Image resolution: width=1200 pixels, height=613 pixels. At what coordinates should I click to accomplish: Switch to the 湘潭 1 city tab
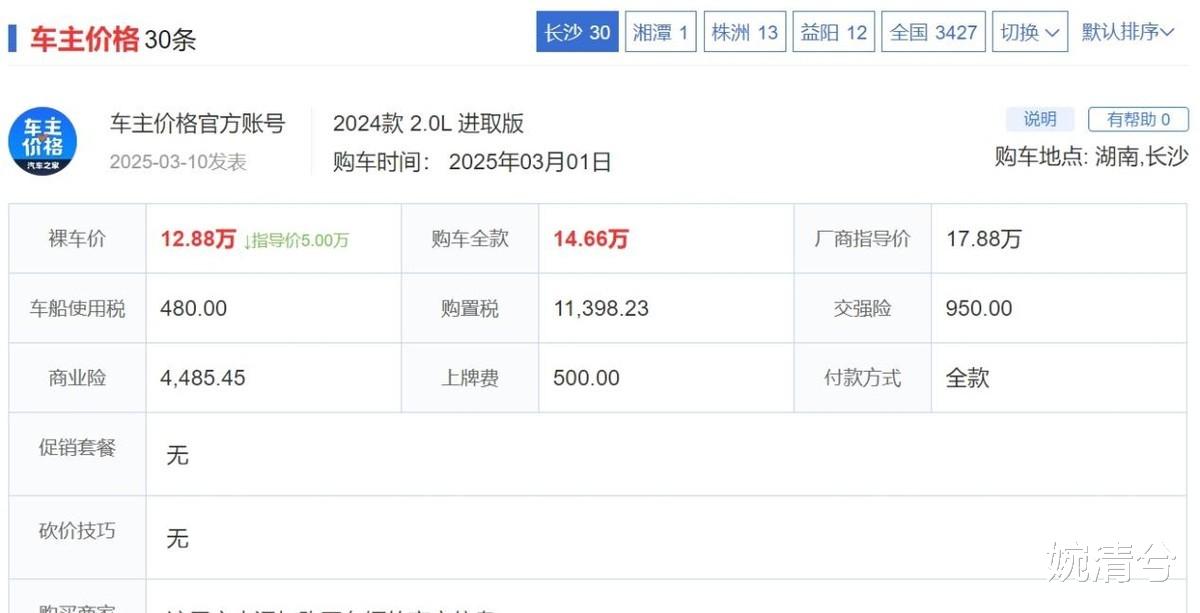[x=660, y=32]
